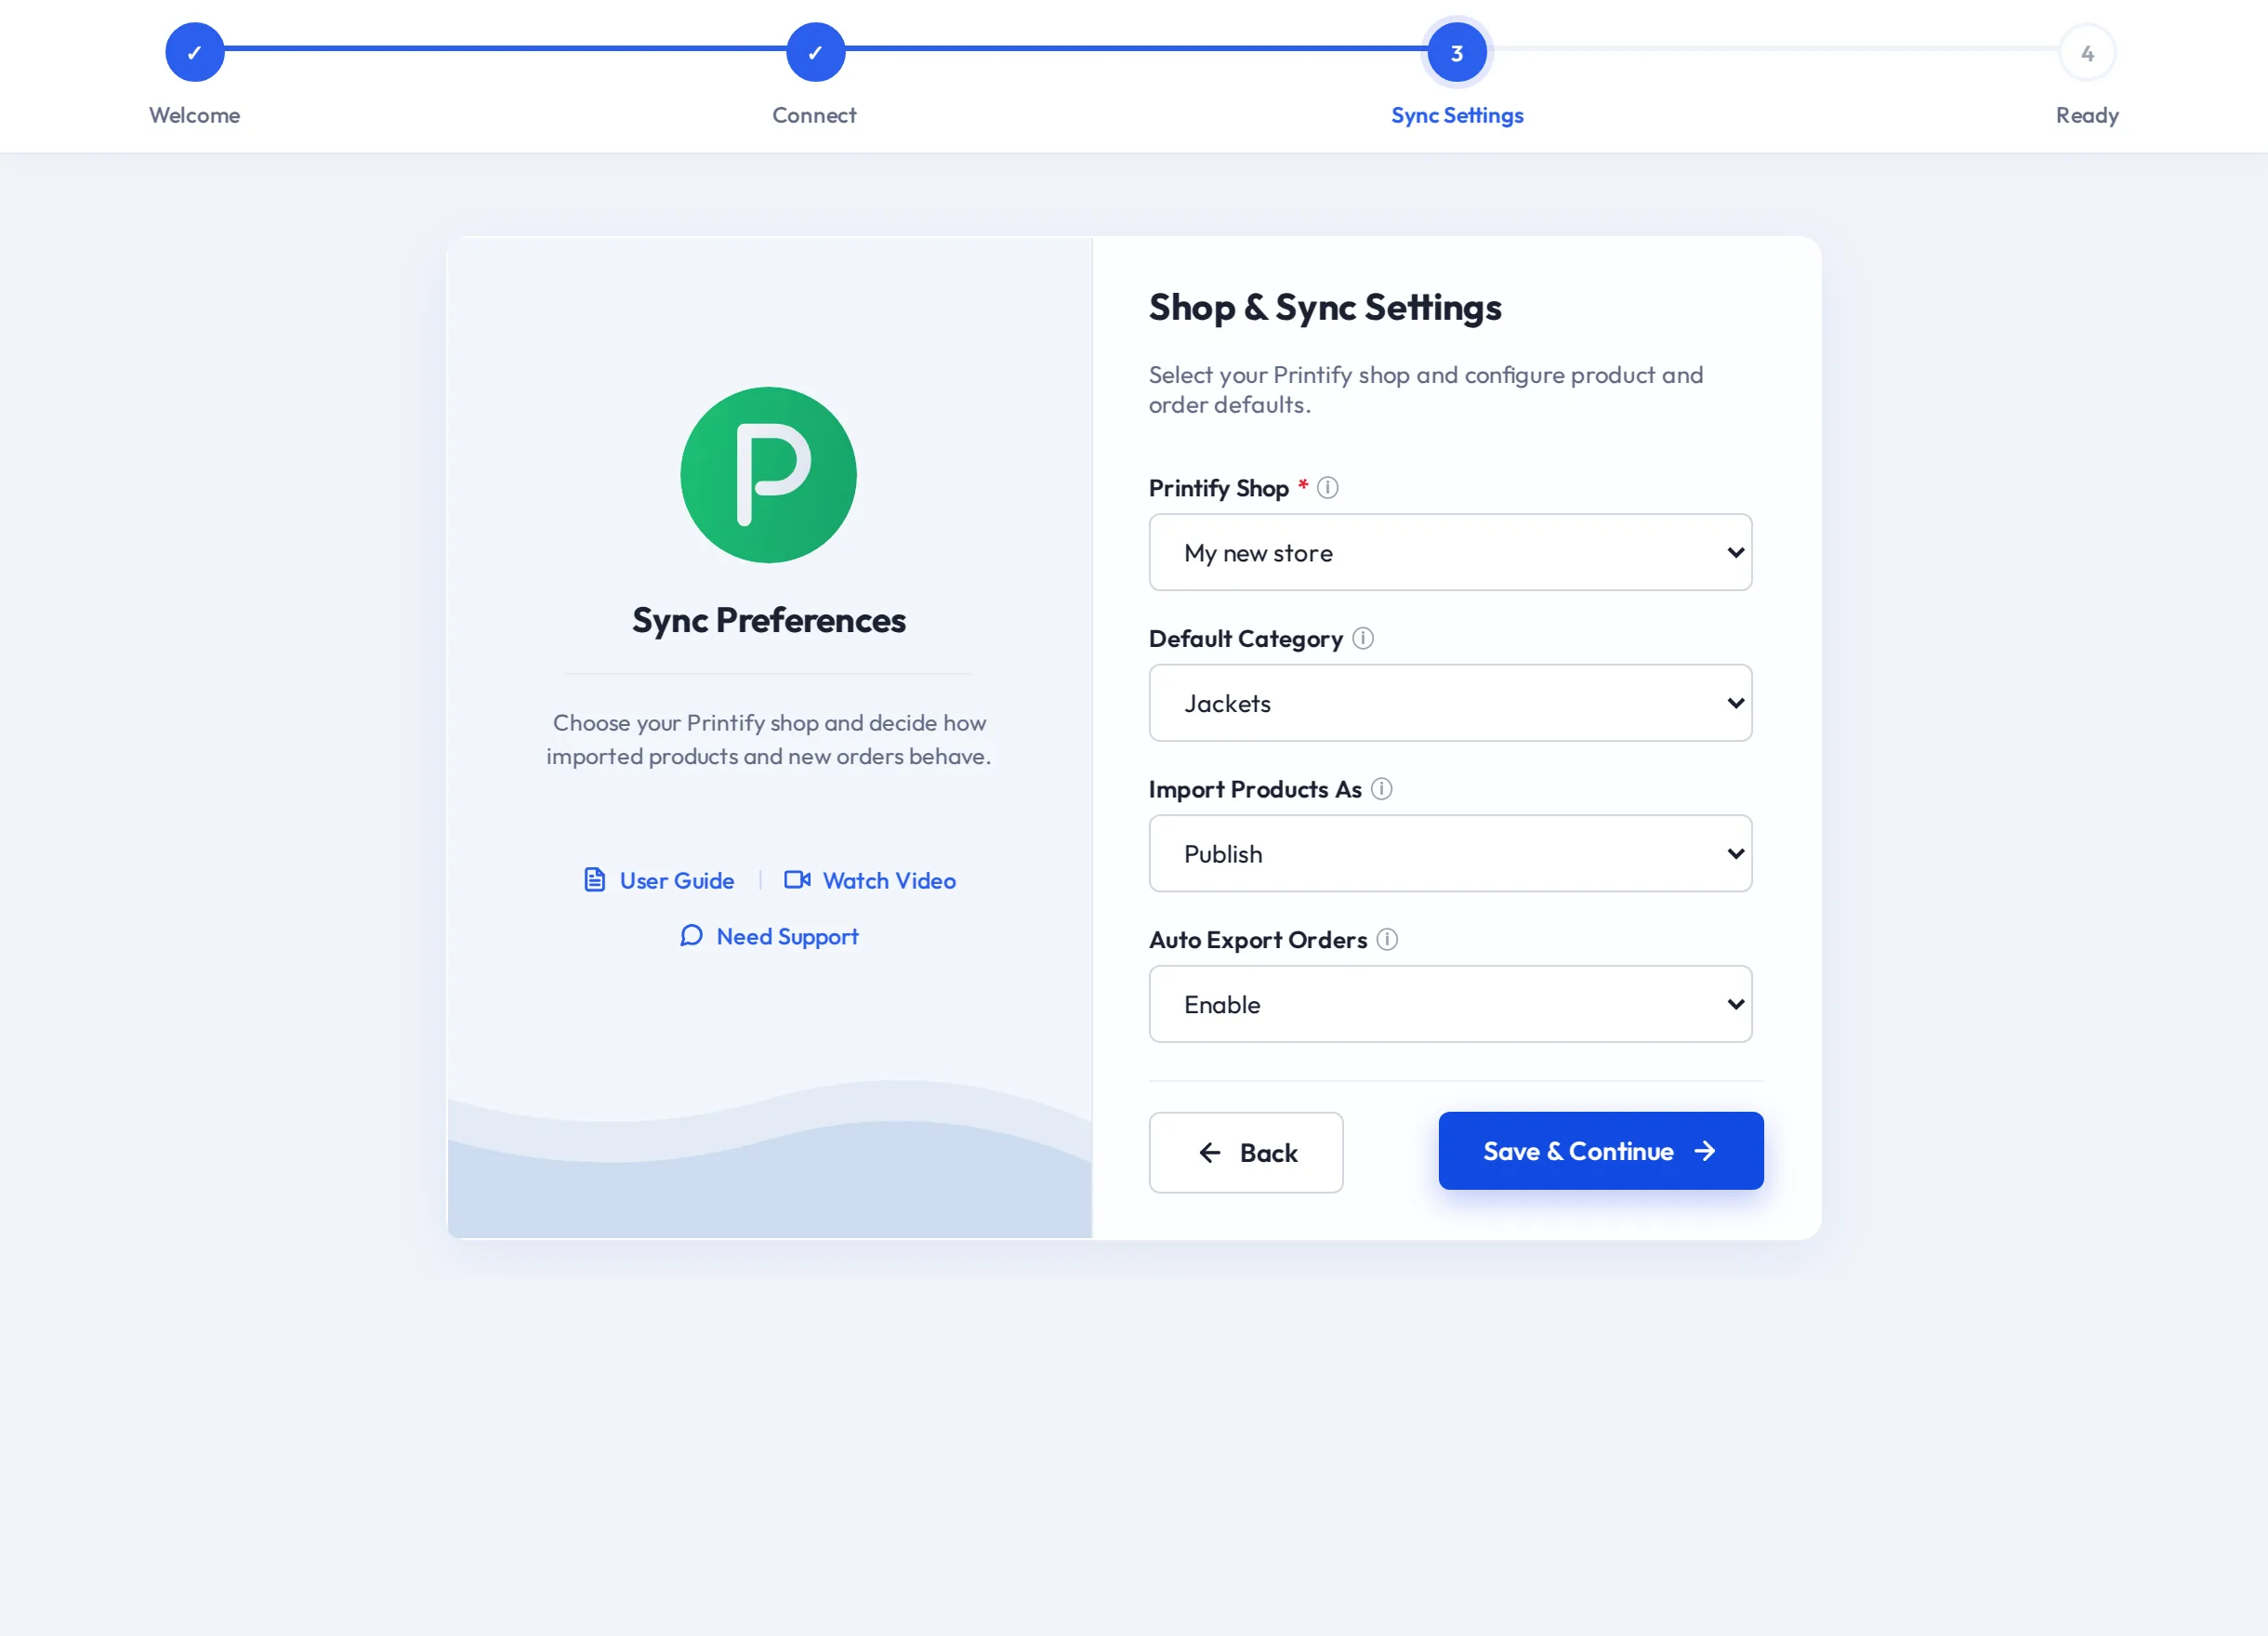This screenshot has width=2268, height=1636.
Task: Open the Watch Video link
Action: point(870,880)
